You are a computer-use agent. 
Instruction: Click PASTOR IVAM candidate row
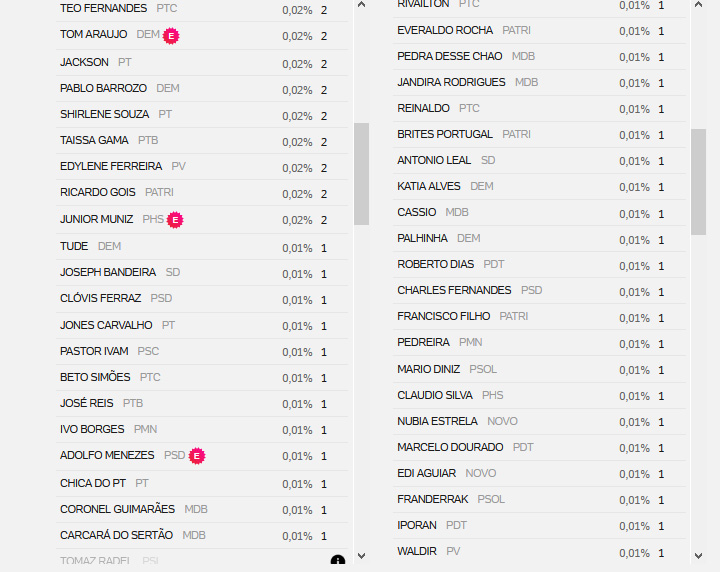pyautogui.click(x=202, y=352)
